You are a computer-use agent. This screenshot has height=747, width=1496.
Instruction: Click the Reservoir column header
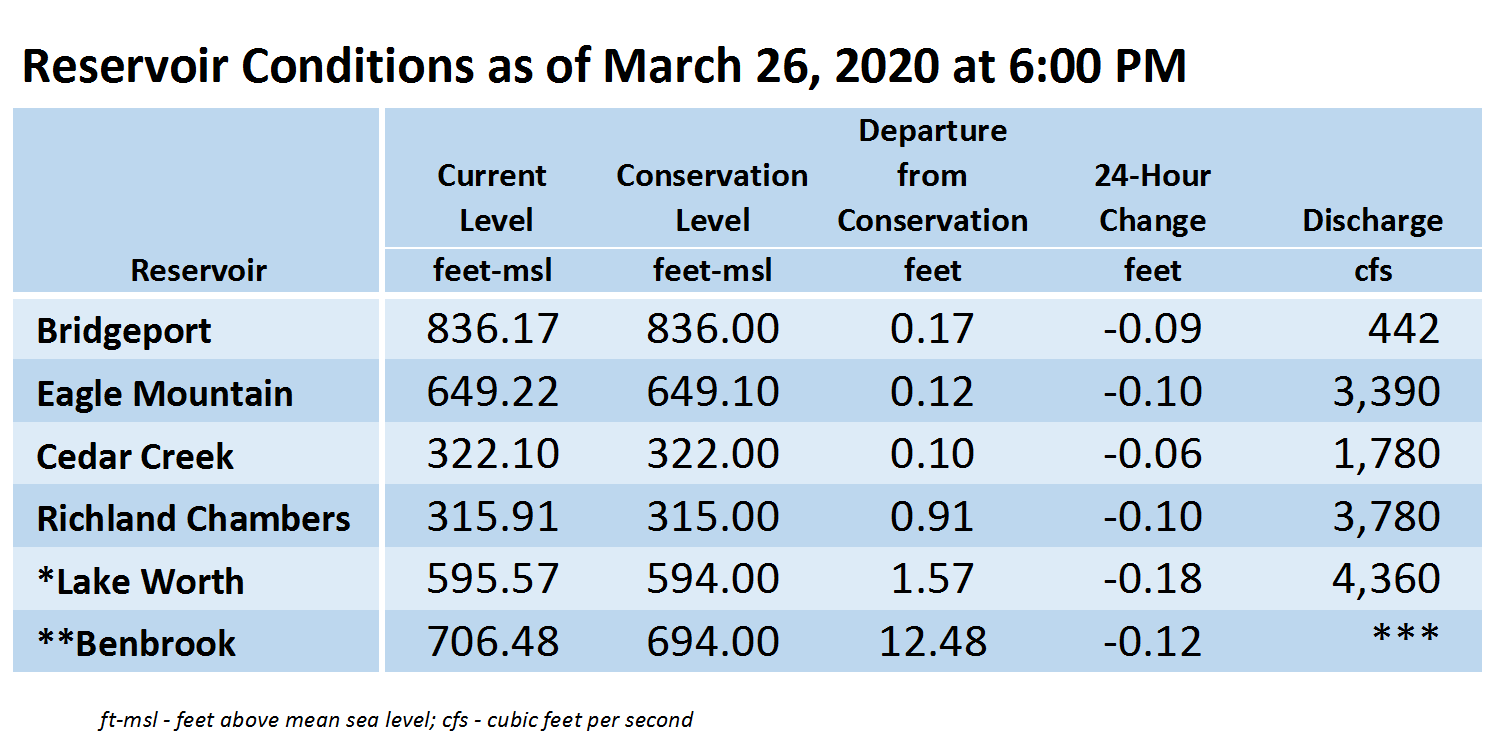pyautogui.click(x=198, y=270)
